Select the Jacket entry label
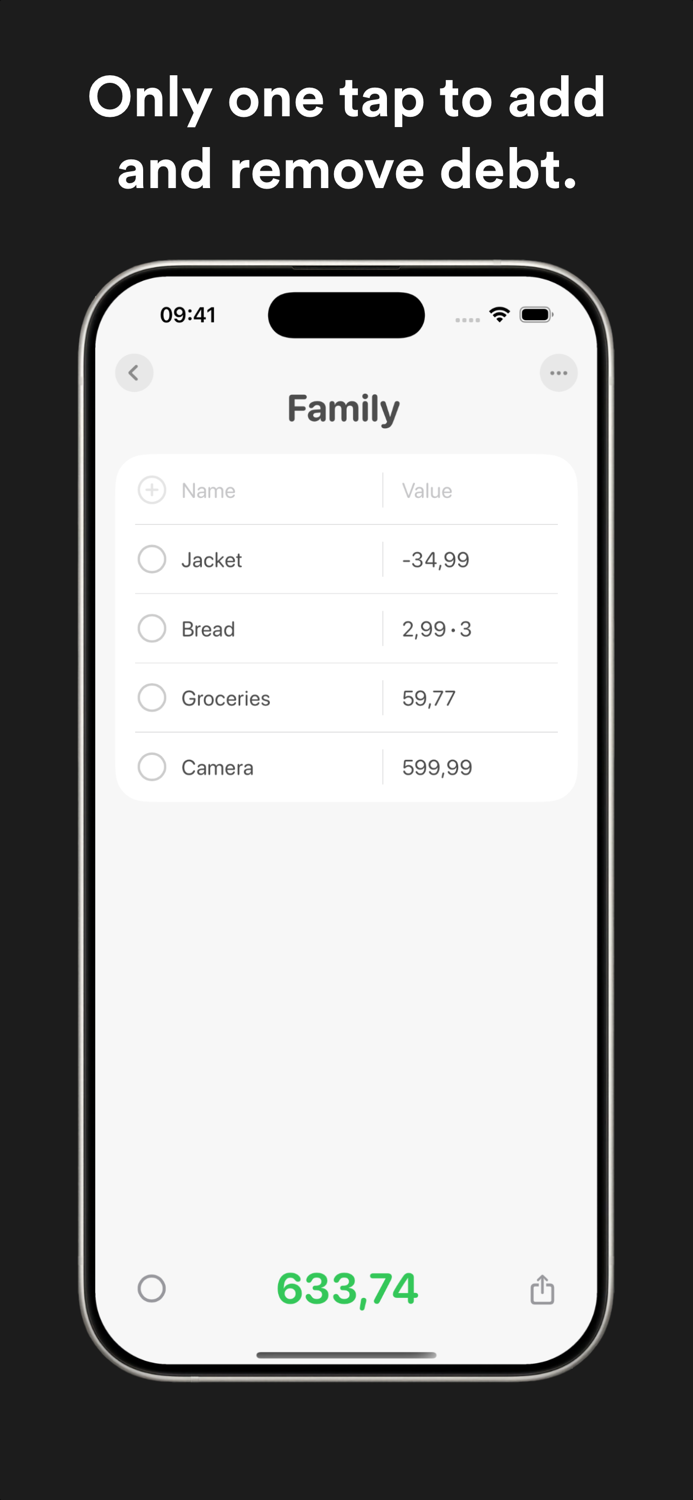Viewport: 693px width, 1500px height. [211, 559]
